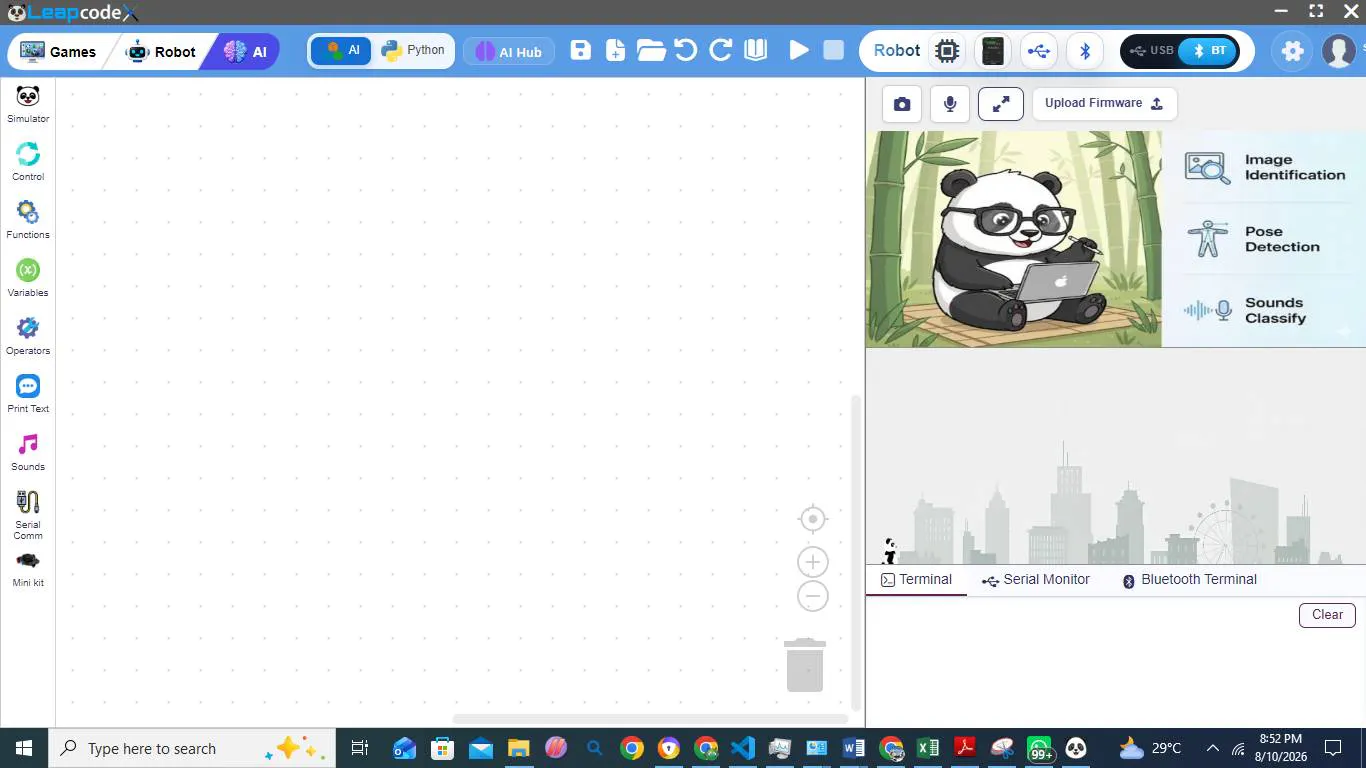Stop the running program
1366x768 pixels.
(x=834, y=51)
